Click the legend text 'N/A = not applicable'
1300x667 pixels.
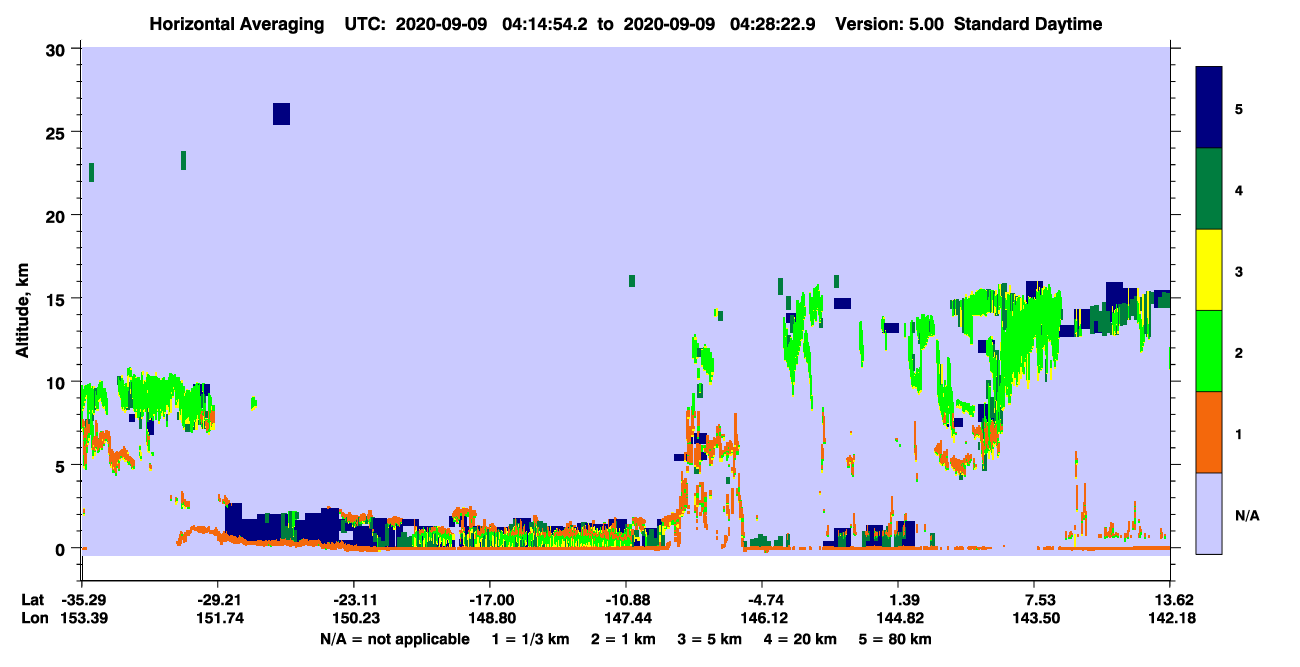pyautogui.click(x=394, y=639)
